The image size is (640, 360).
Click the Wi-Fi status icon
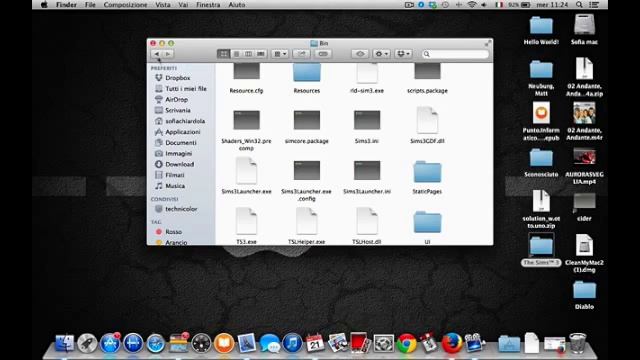[x=471, y=5]
